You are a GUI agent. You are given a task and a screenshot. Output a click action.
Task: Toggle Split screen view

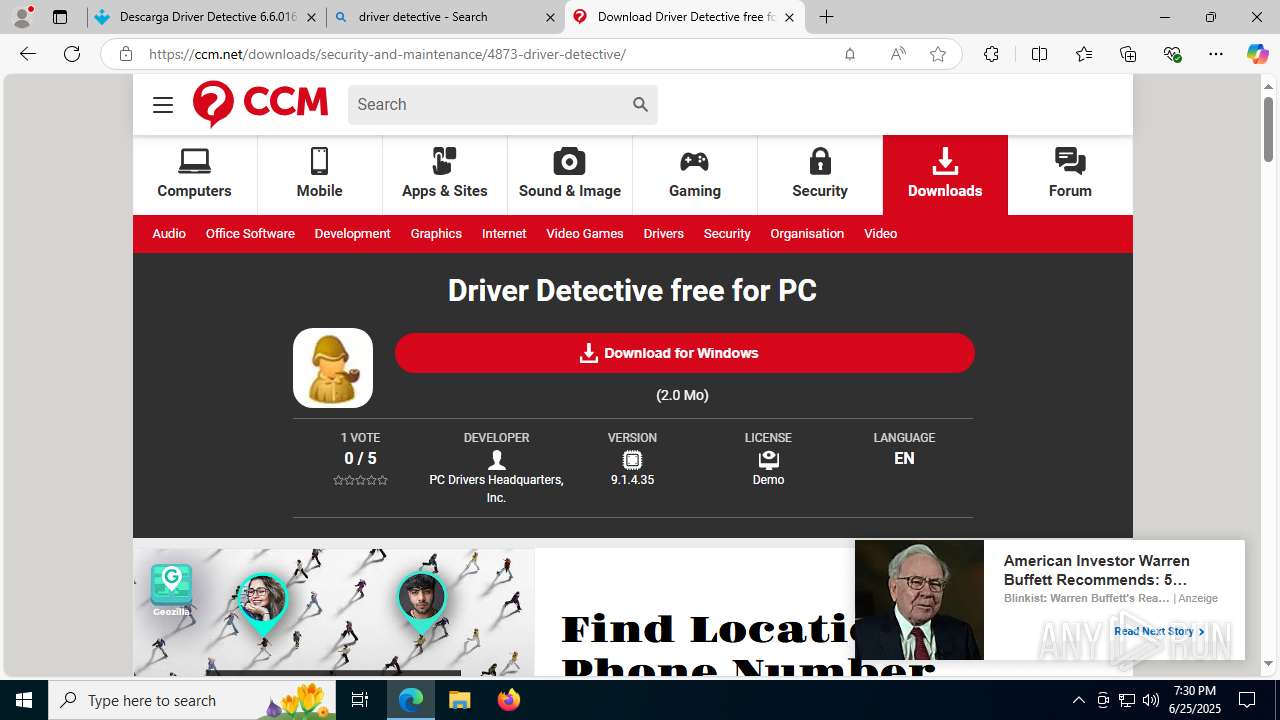[x=1039, y=54]
